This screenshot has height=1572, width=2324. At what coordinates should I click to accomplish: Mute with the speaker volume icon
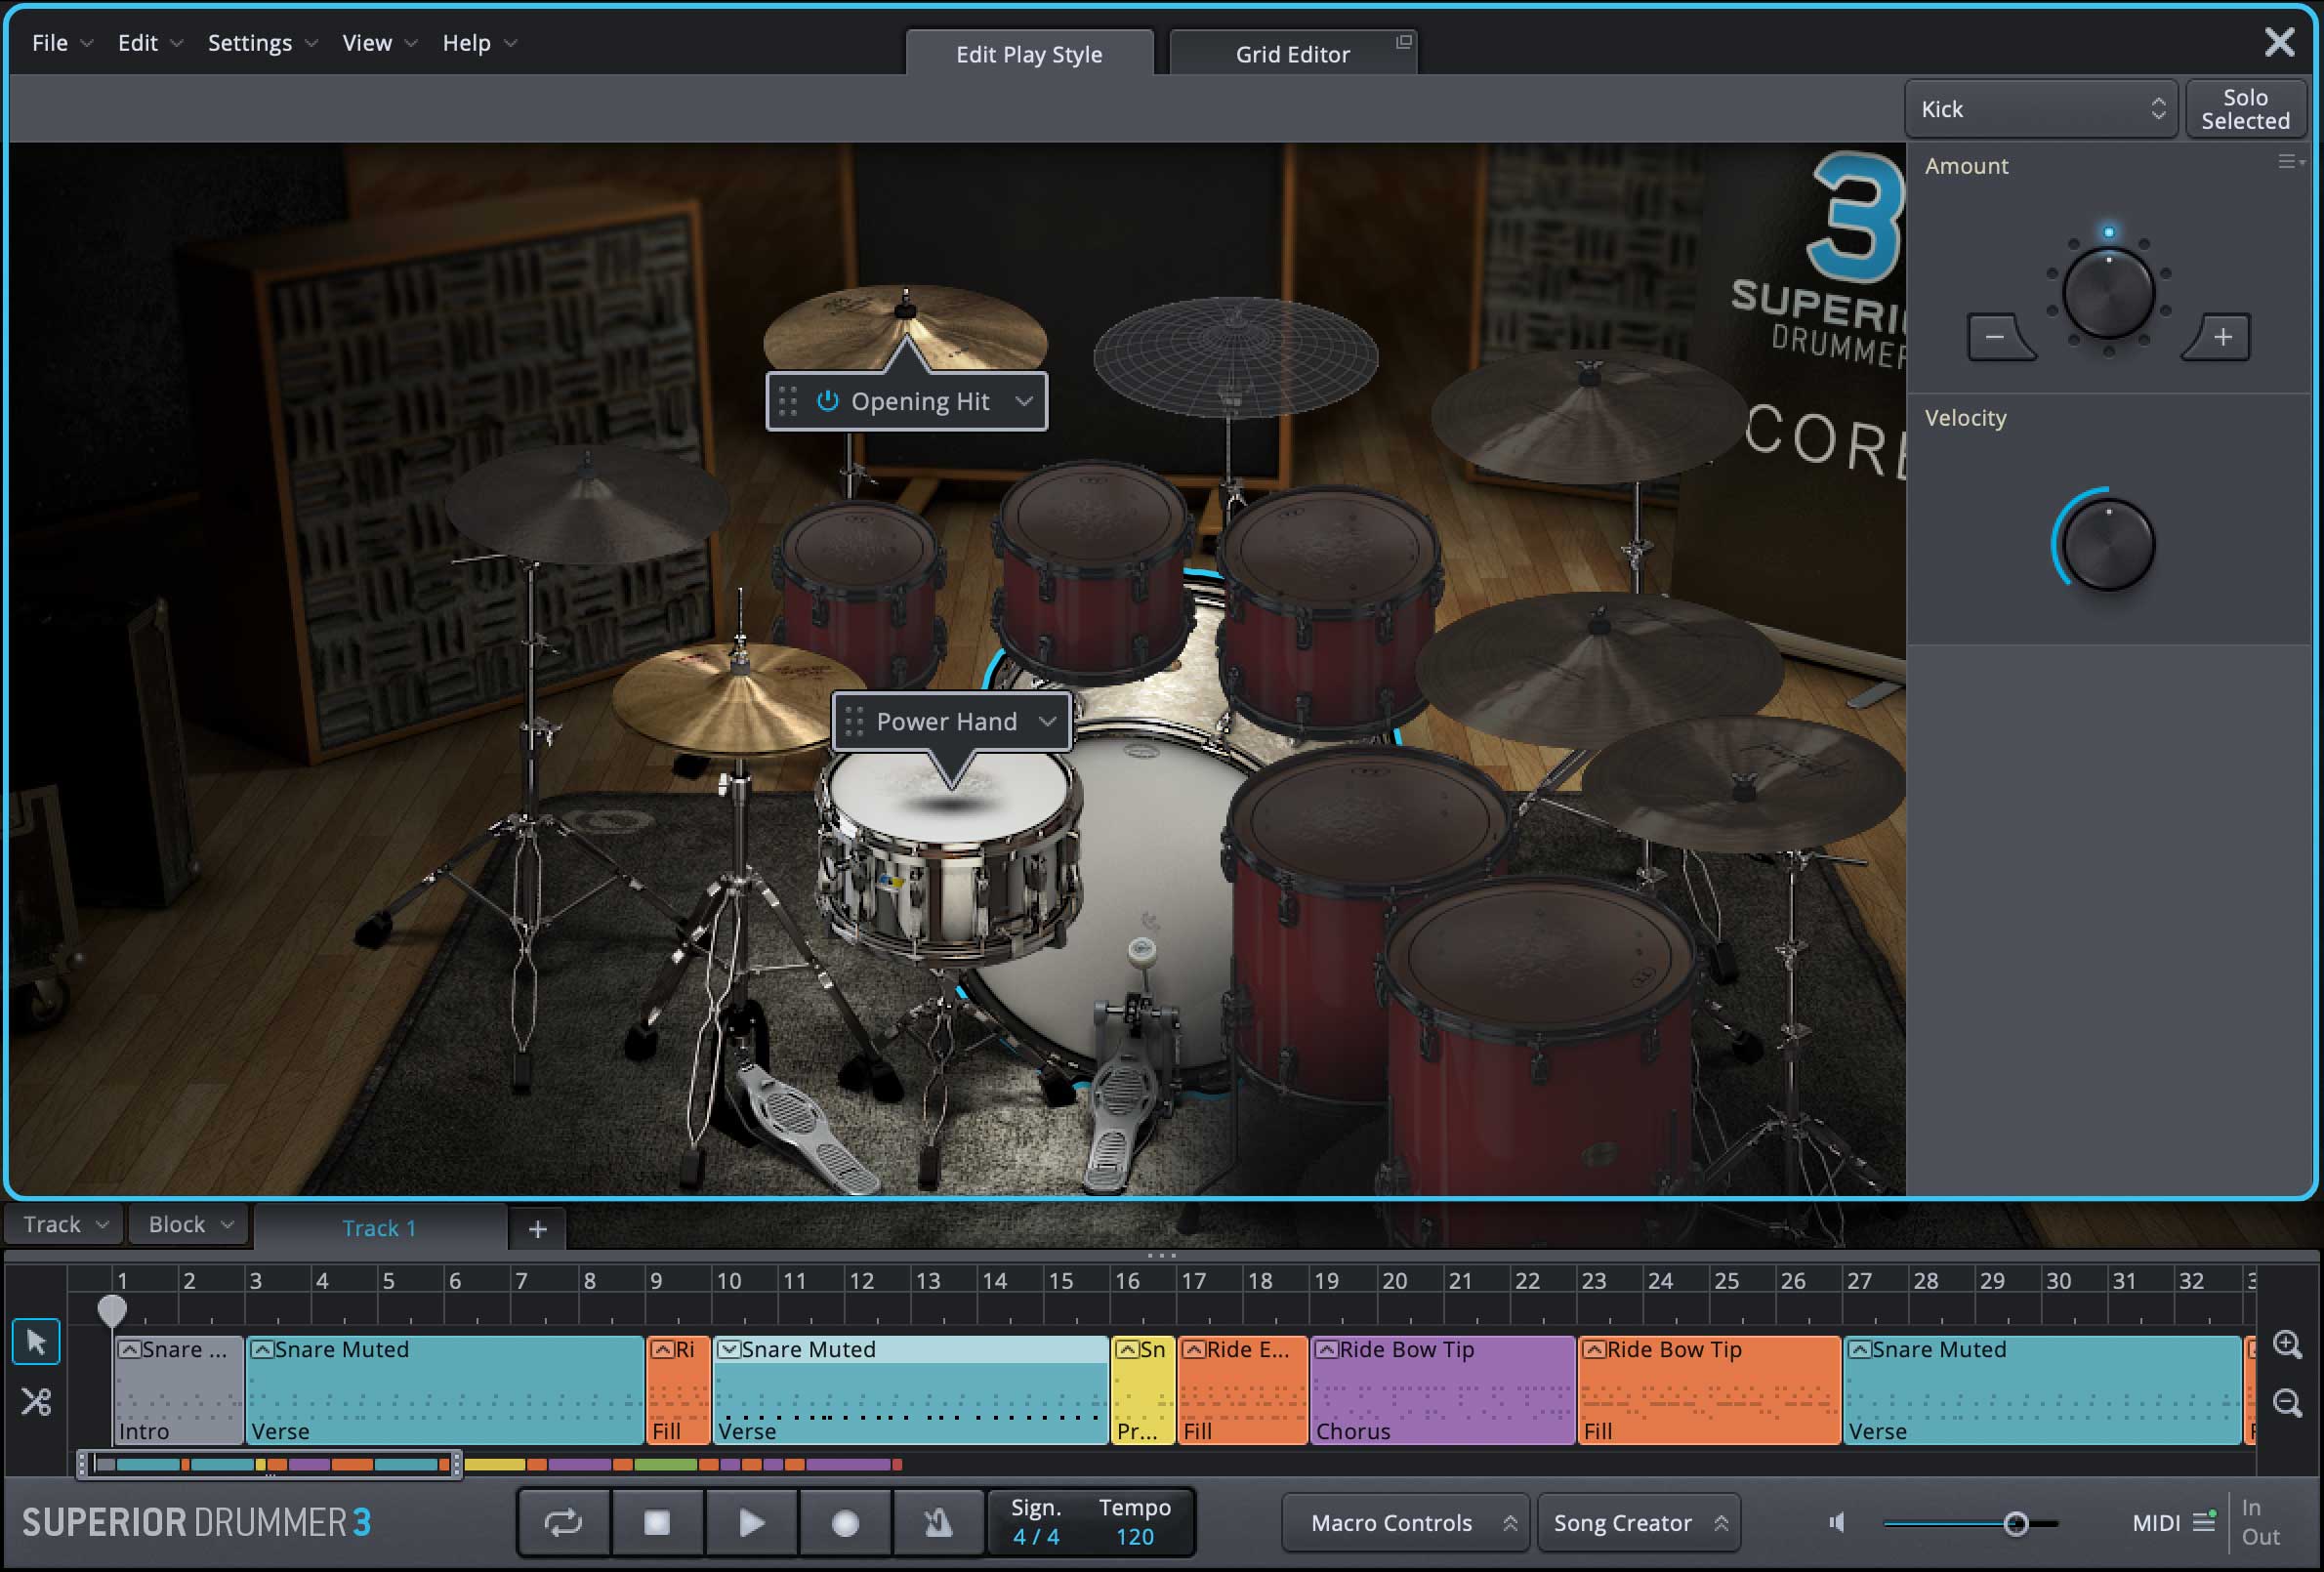point(1837,1522)
